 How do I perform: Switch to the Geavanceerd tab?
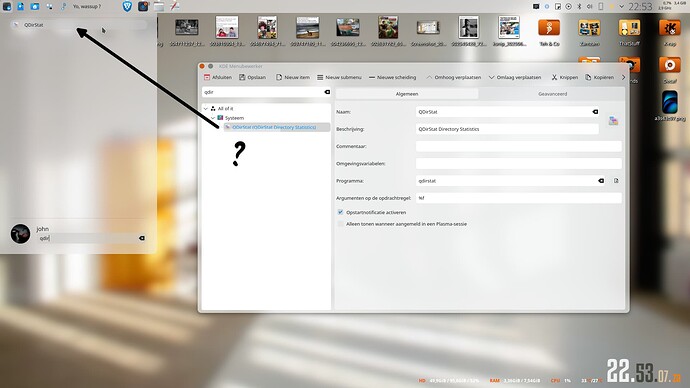(552, 94)
